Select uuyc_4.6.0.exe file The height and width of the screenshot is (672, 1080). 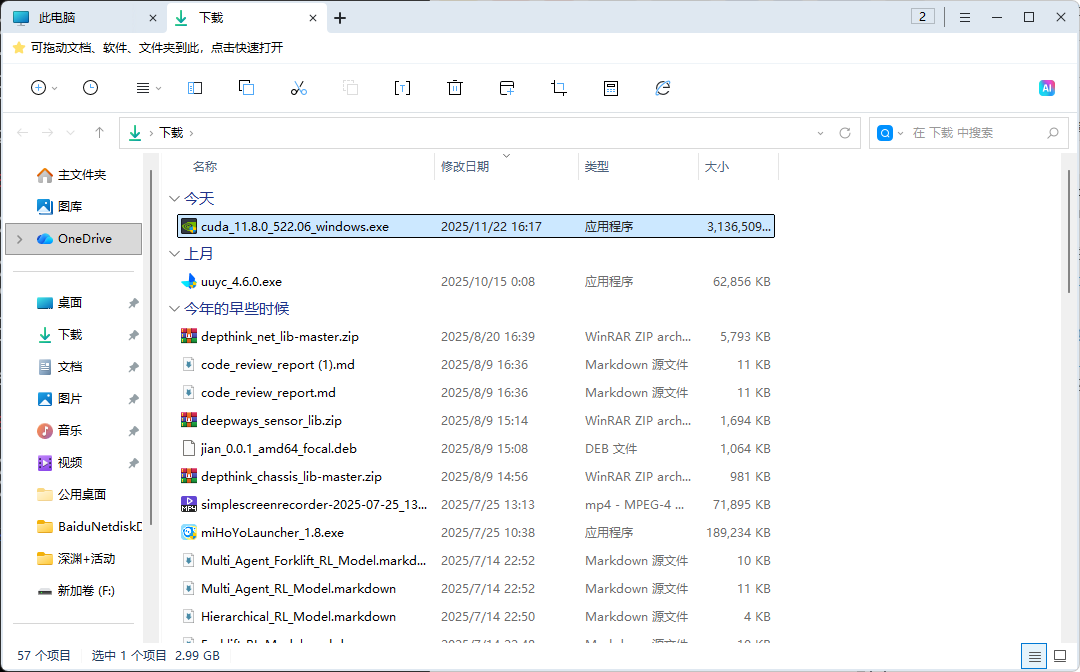[x=476, y=282]
